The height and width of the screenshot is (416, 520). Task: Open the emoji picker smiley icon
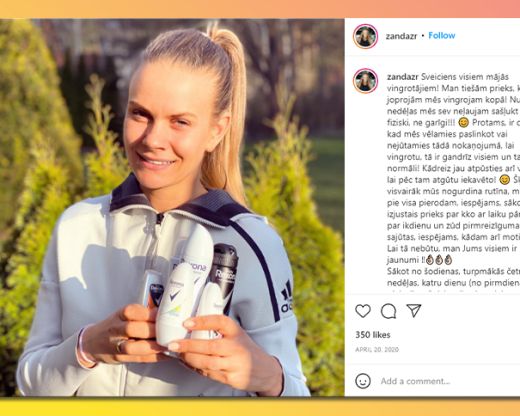click(363, 381)
